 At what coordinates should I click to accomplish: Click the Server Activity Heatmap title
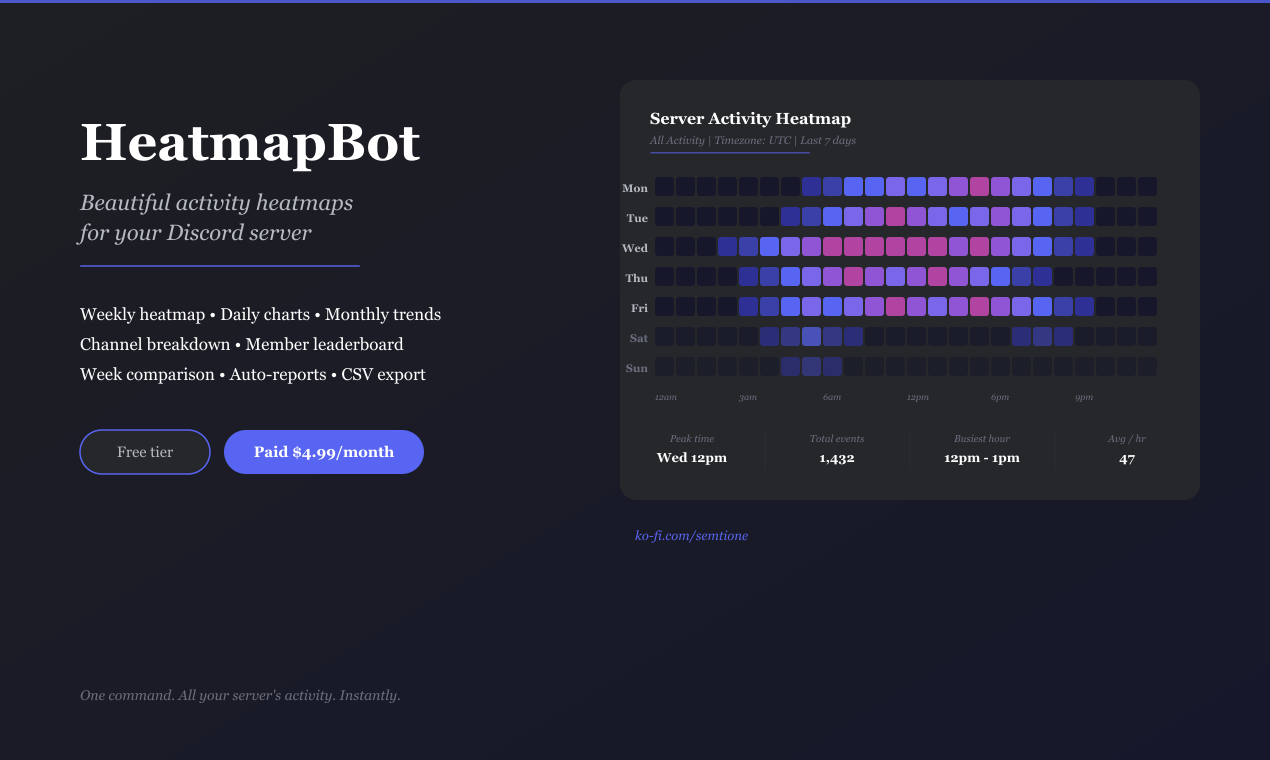point(749,118)
